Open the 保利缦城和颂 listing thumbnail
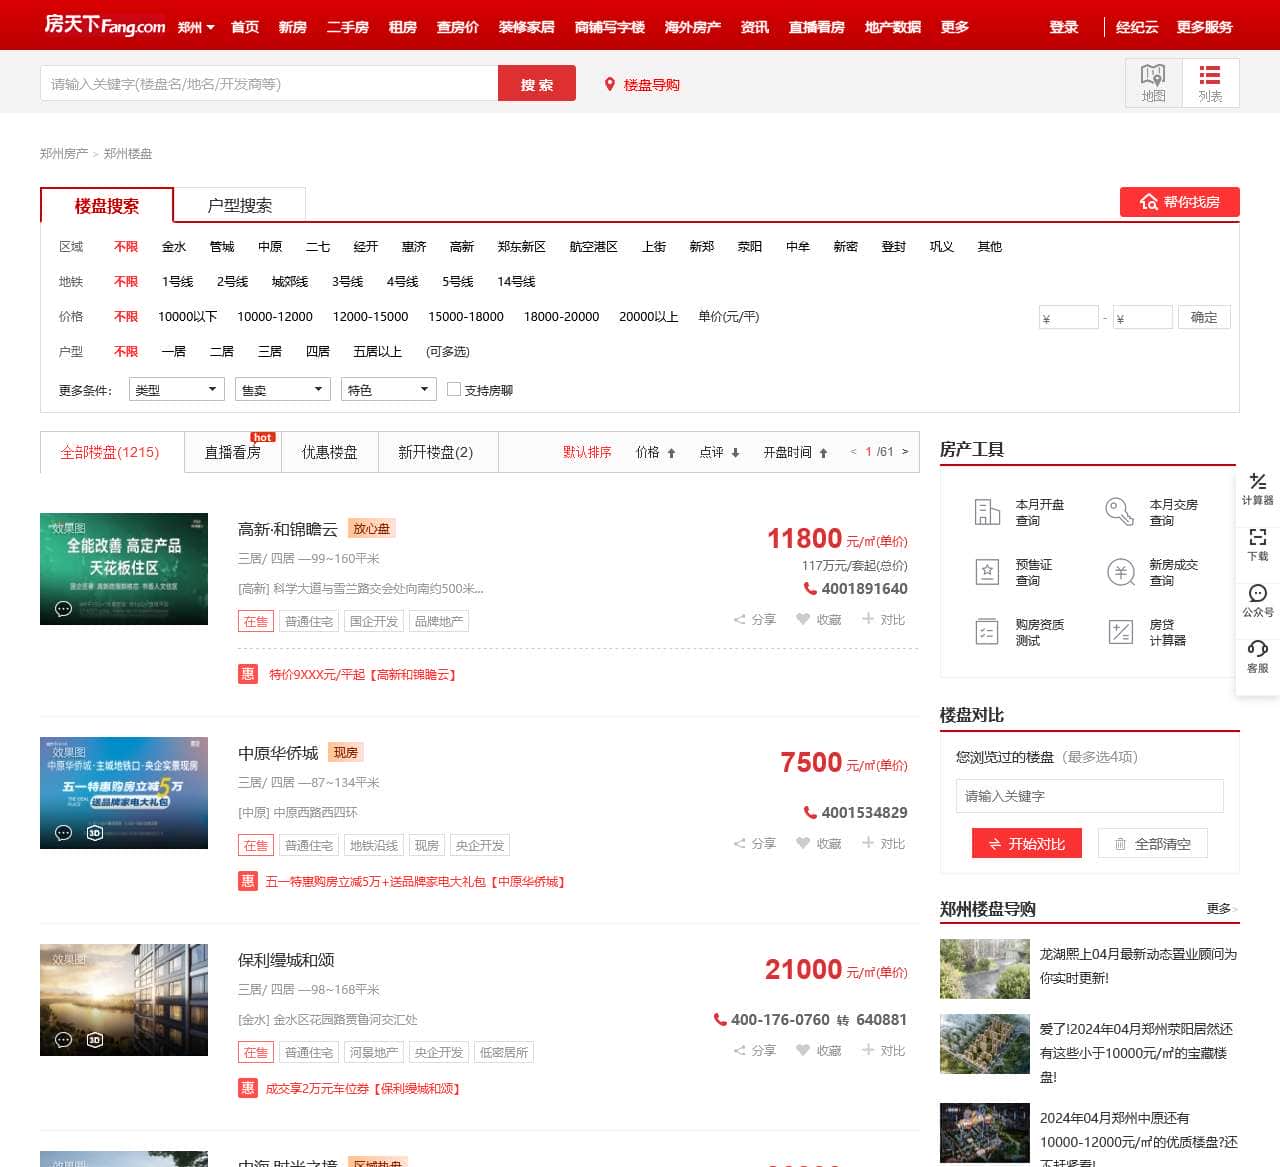1280x1167 pixels. 124,1000
